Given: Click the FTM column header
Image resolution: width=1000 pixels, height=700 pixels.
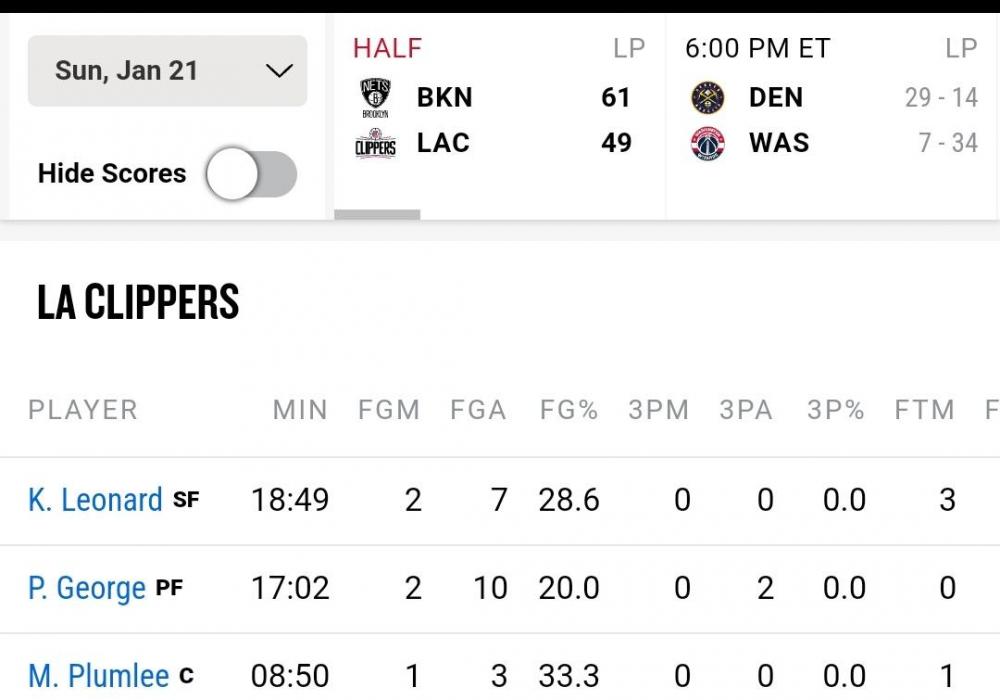Looking at the screenshot, I should click(924, 410).
